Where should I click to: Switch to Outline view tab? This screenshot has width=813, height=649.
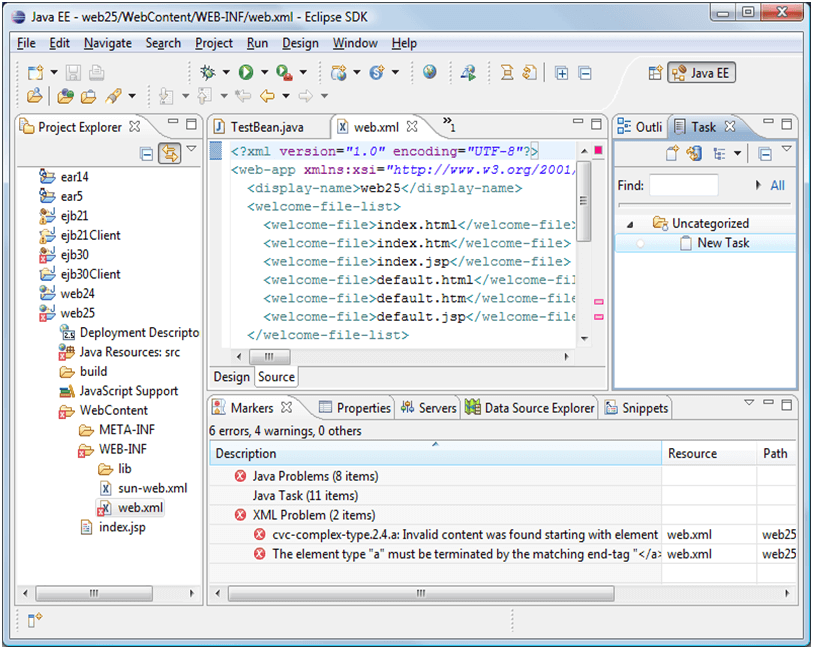click(x=640, y=127)
